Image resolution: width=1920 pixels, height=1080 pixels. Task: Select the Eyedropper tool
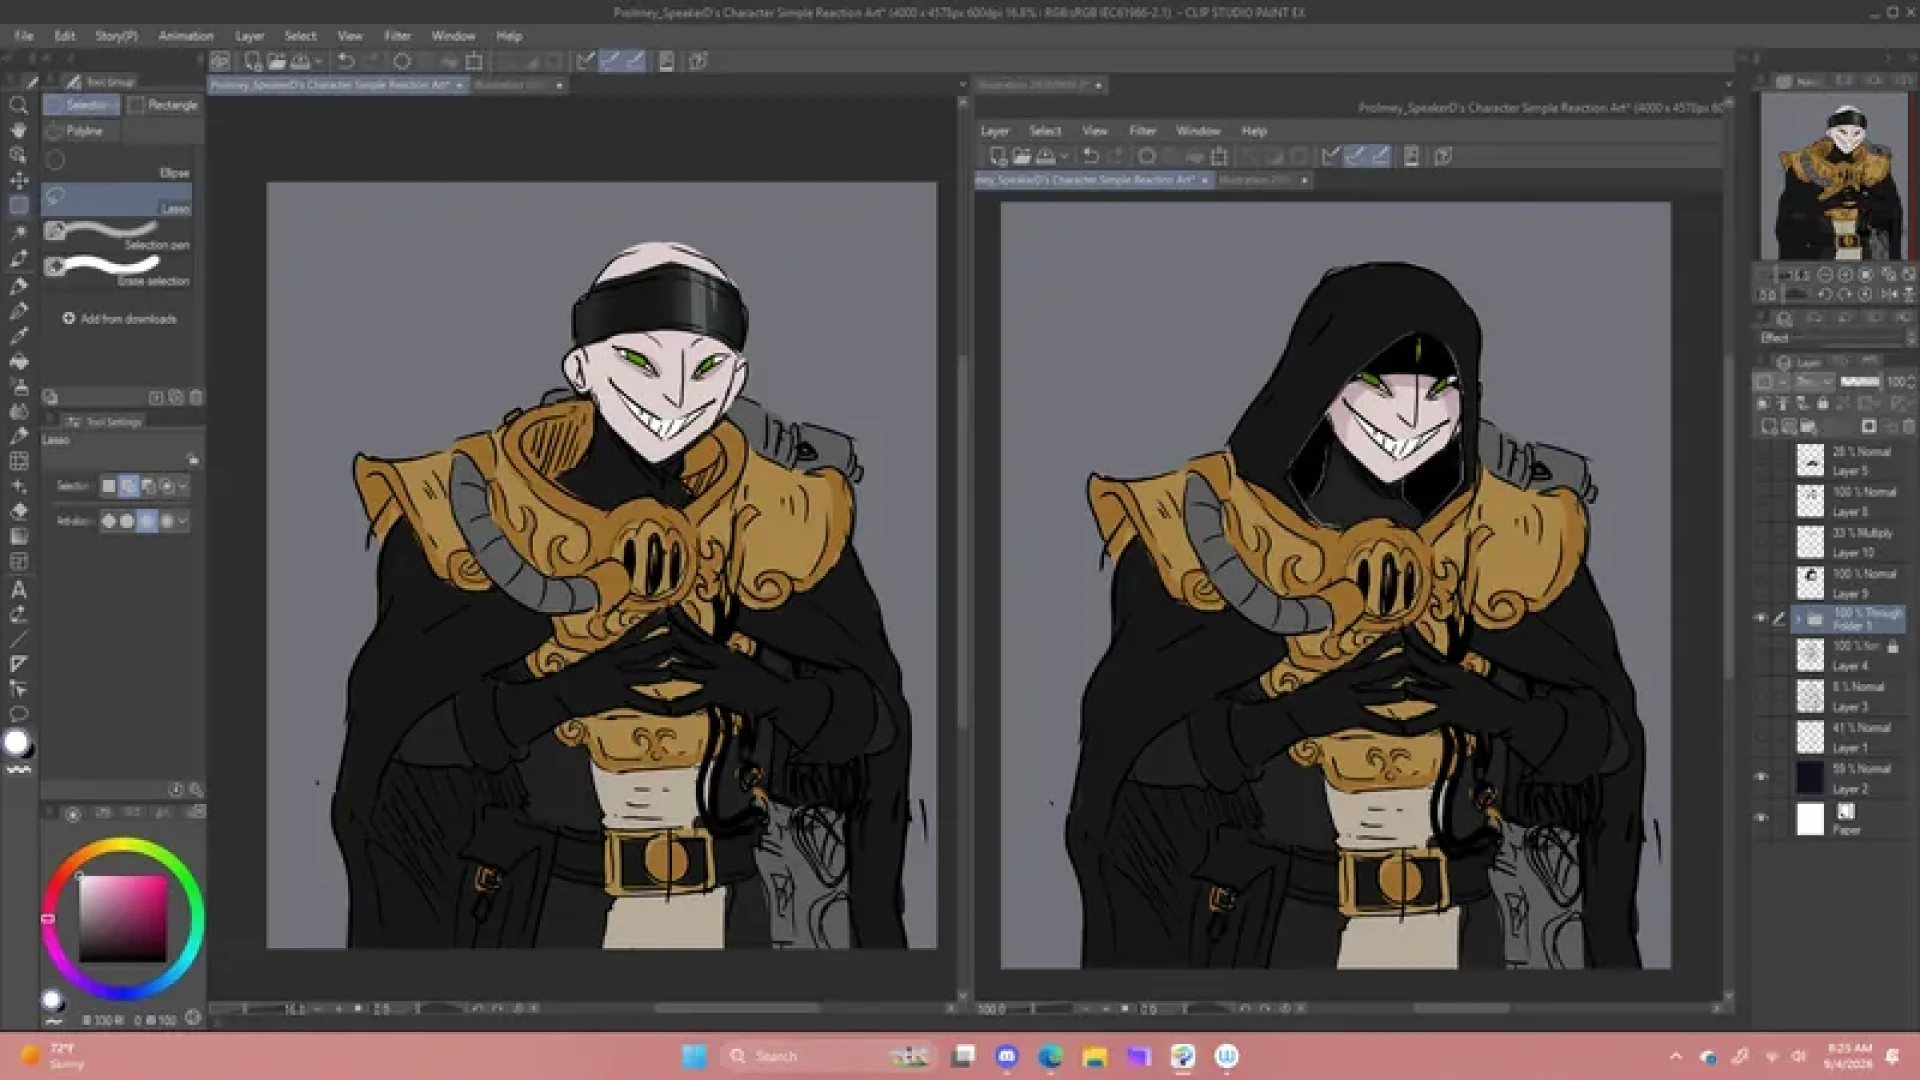point(18,258)
